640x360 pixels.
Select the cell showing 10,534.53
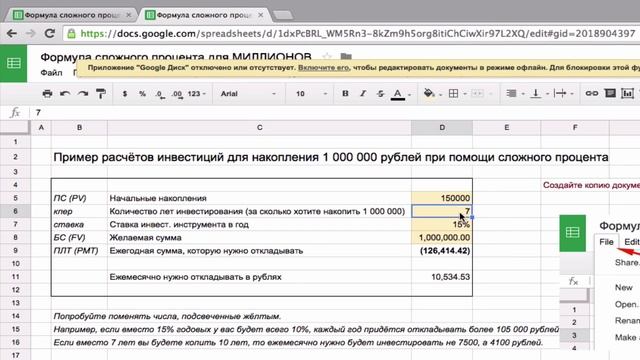pos(442,277)
